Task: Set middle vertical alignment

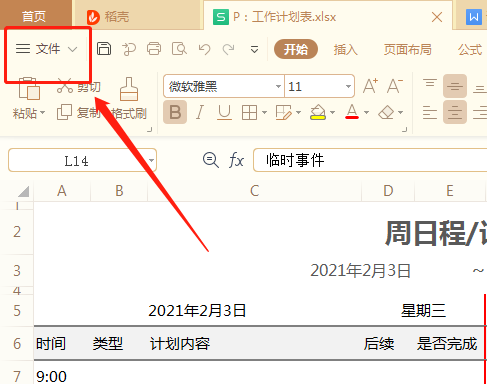Action: [x=455, y=86]
